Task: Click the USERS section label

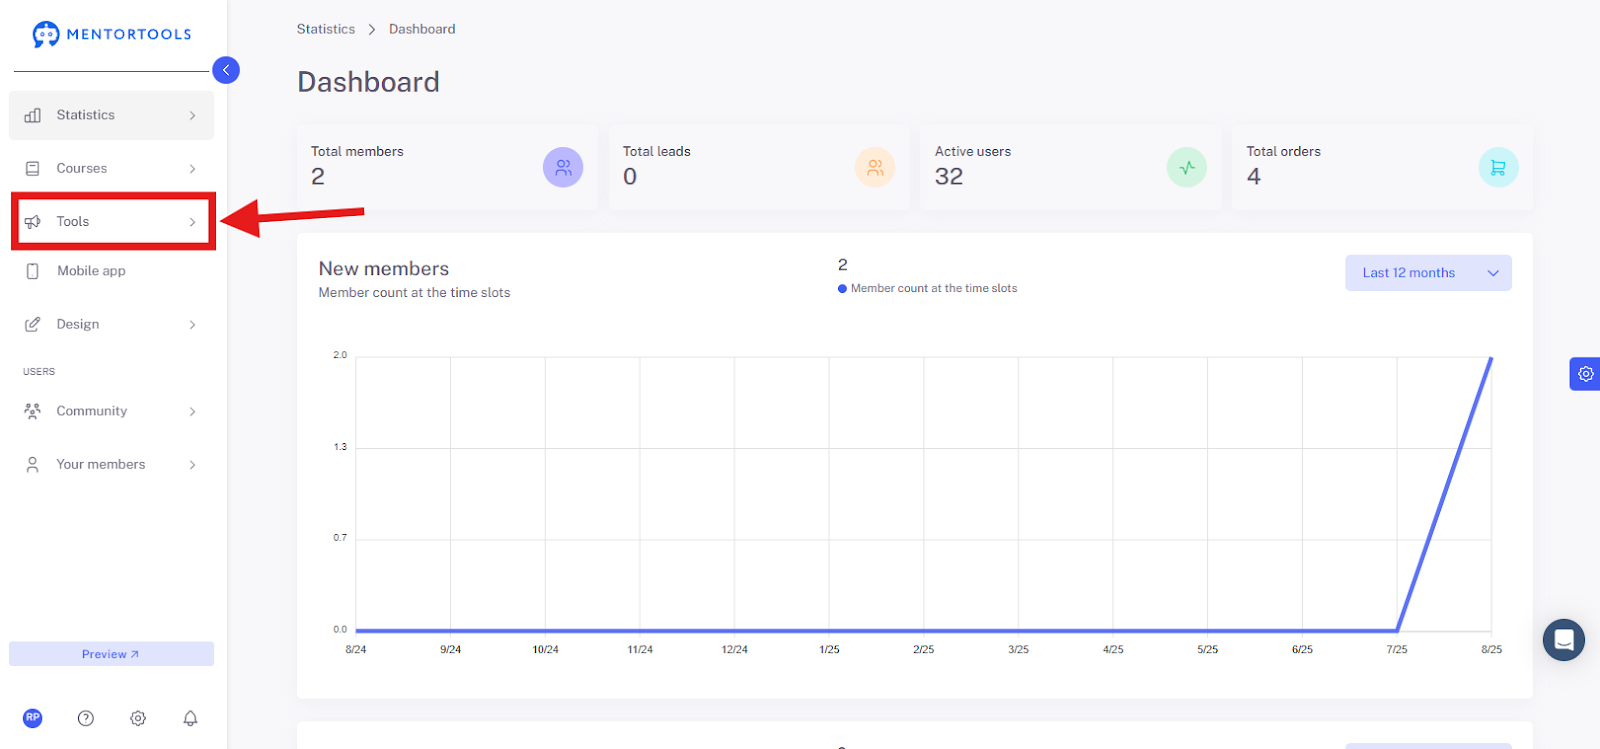Action: [x=39, y=372]
